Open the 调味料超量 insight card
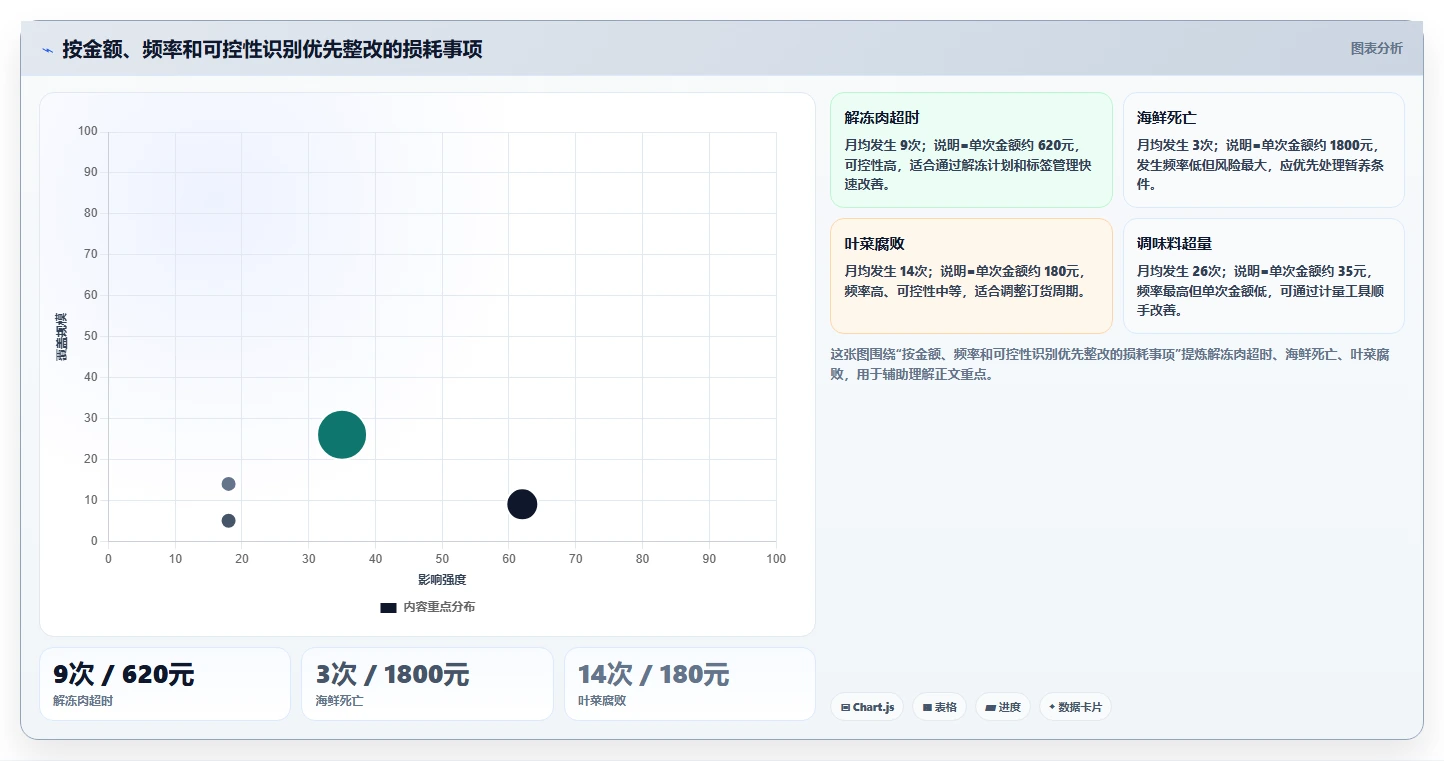 [1264, 276]
